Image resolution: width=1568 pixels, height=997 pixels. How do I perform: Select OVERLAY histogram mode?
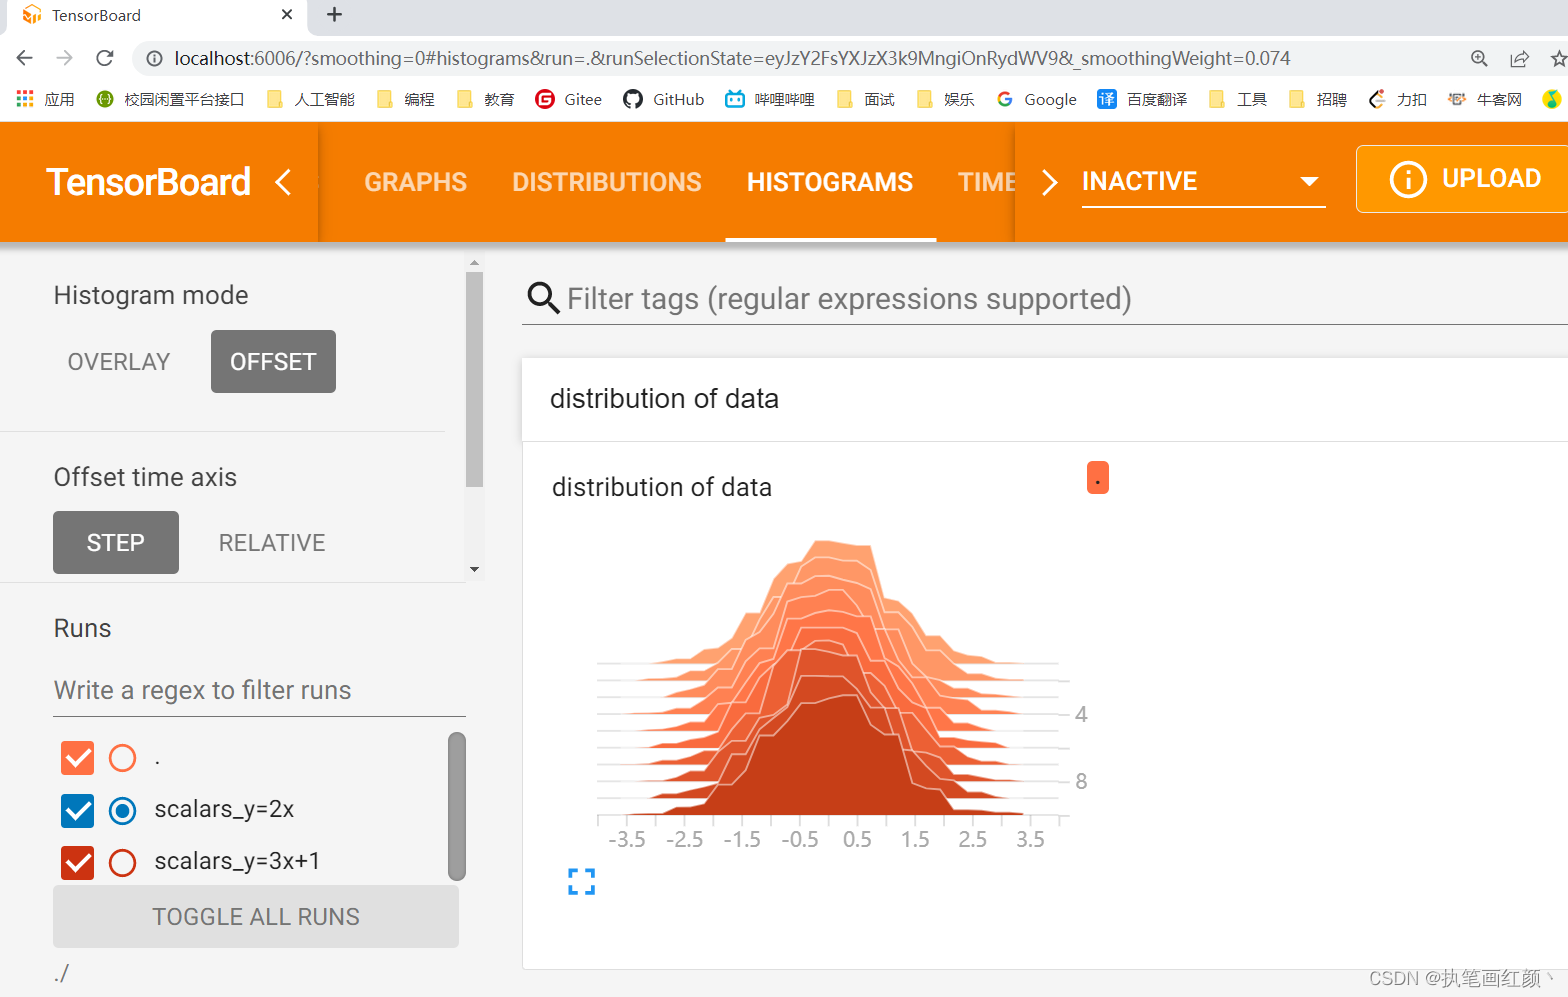pyautogui.click(x=119, y=362)
